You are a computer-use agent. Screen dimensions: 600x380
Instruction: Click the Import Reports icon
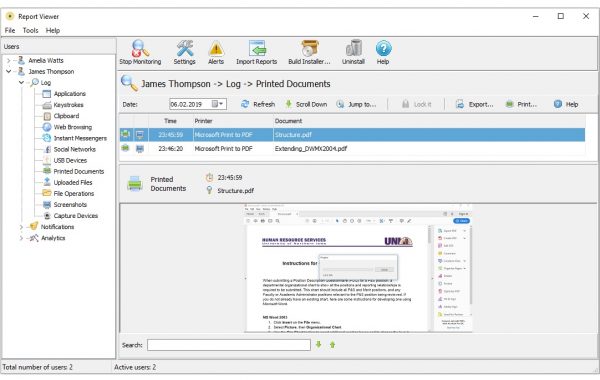pyautogui.click(x=257, y=49)
